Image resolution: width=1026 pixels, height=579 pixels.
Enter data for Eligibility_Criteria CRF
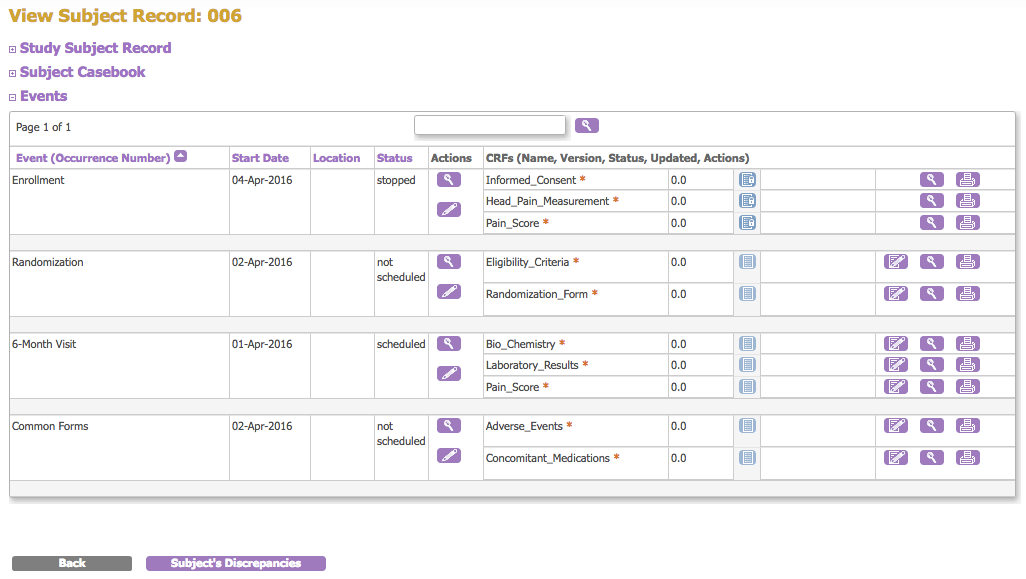tap(896, 262)
